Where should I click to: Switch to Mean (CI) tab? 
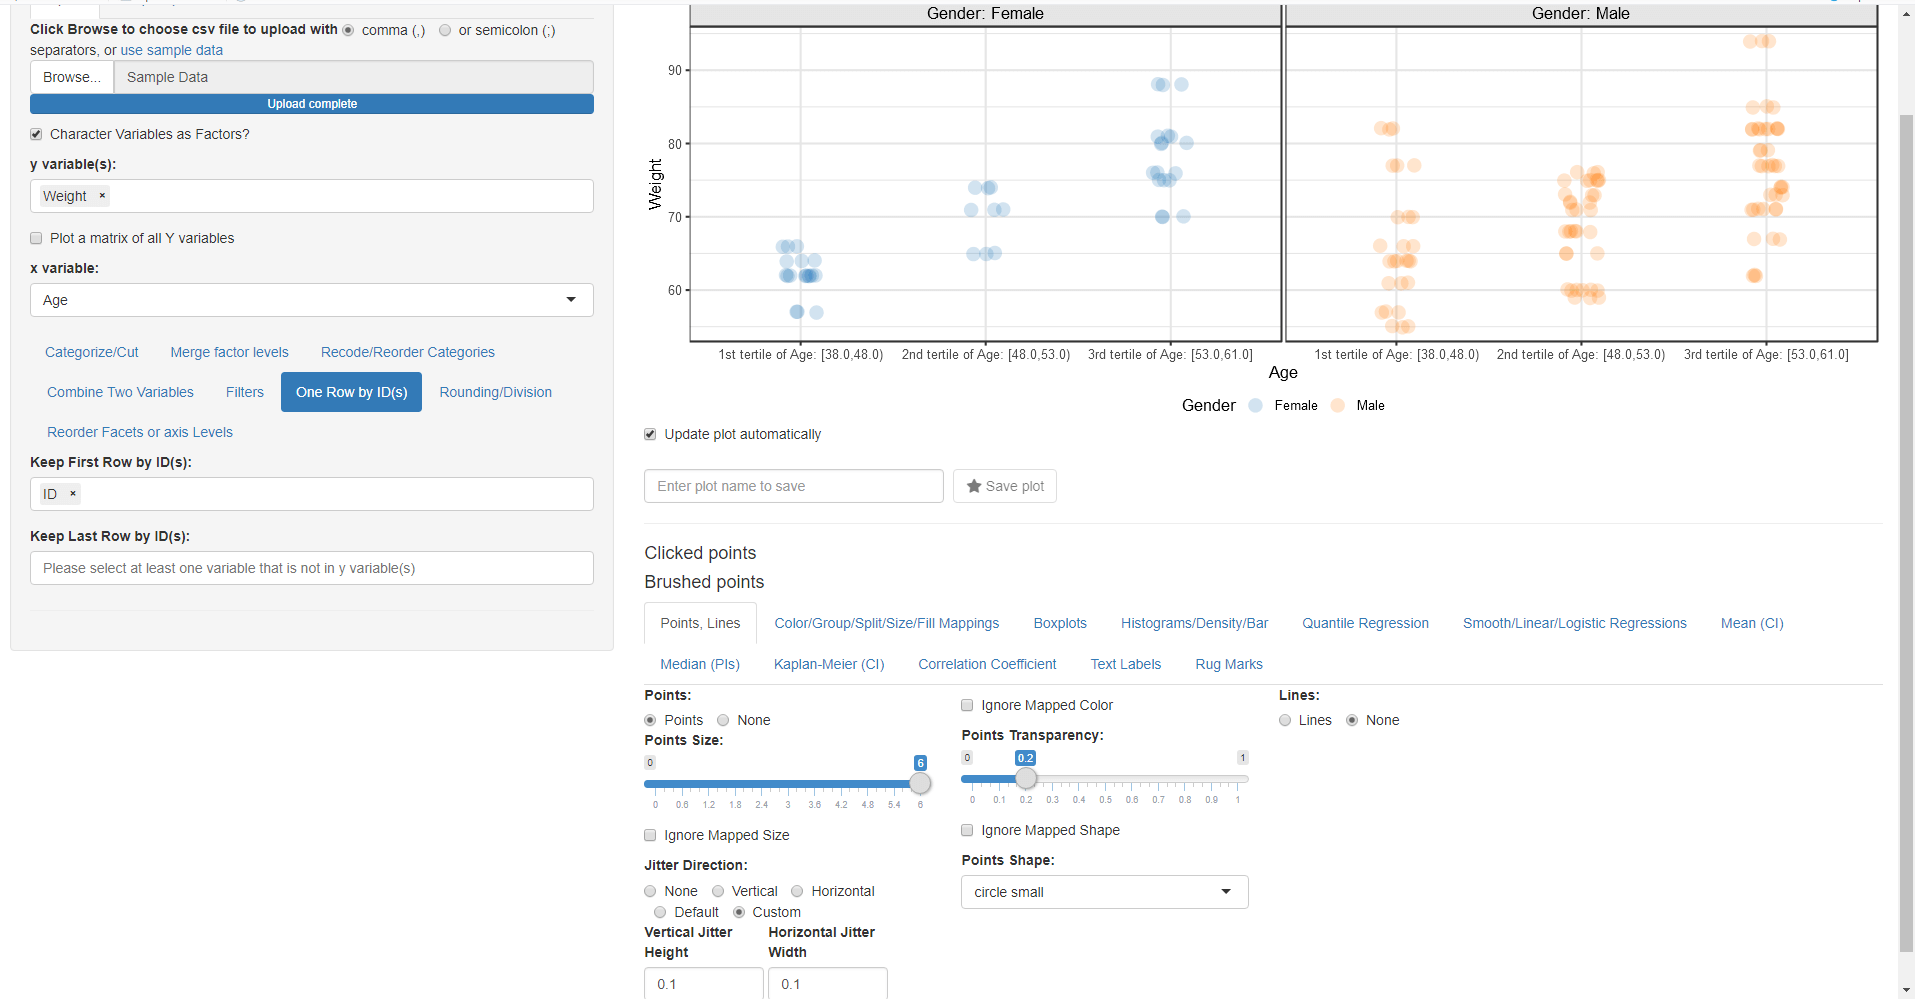(1752, 623)
